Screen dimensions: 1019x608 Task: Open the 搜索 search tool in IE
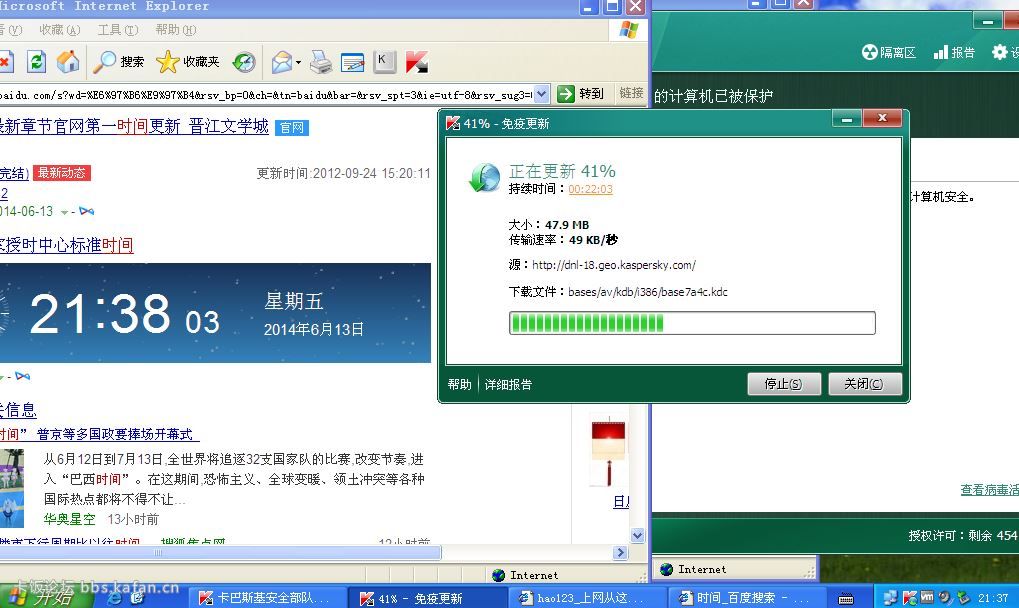118,62
